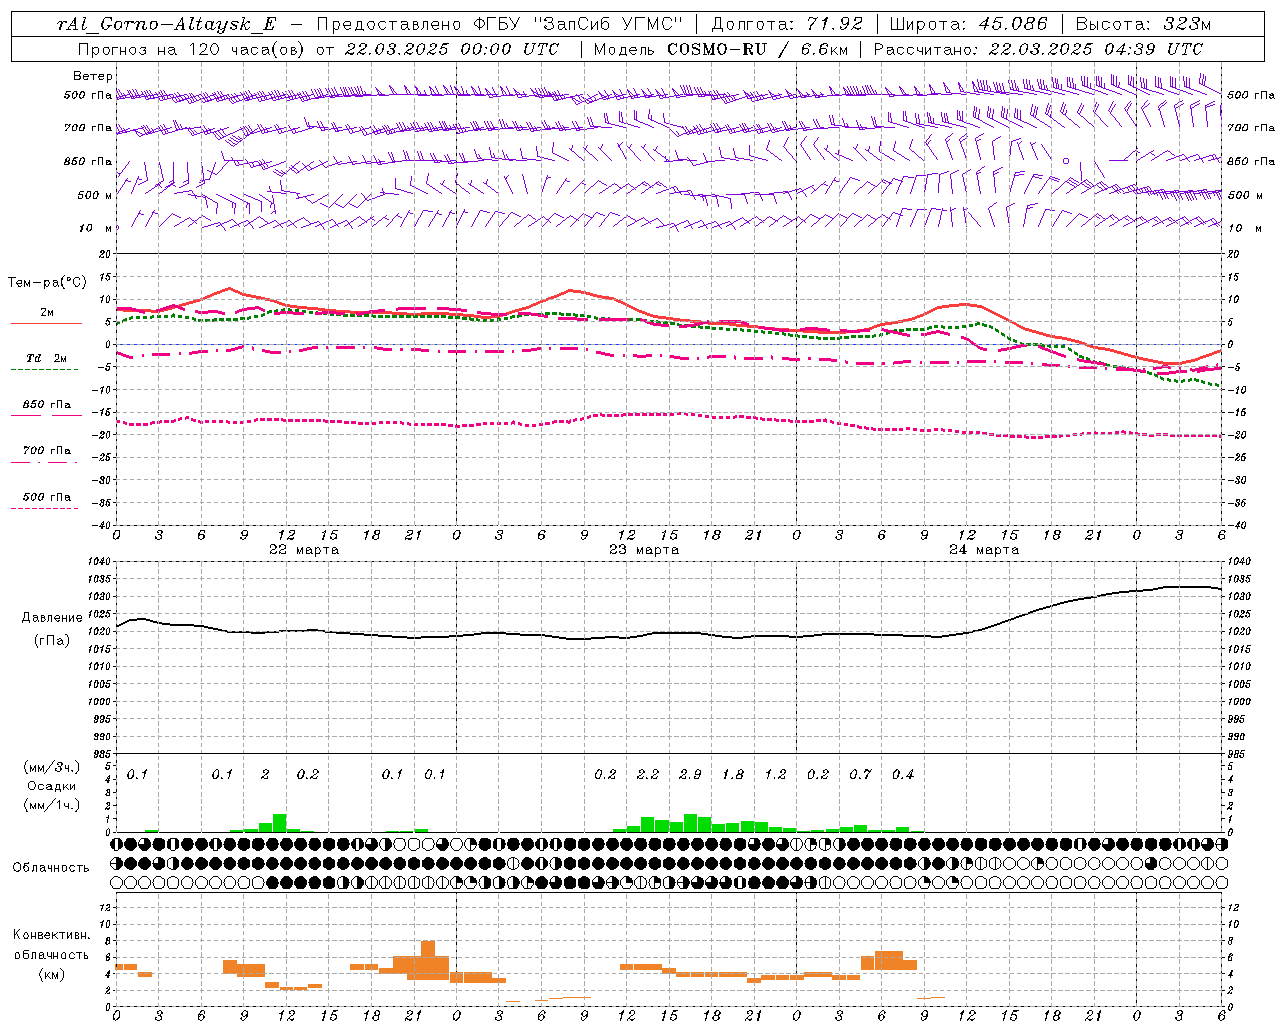The height and width of the screenshot is (1024, 1280).
Task: Click the 700 гПа temperature legend entry
Action: pos(46,451)
